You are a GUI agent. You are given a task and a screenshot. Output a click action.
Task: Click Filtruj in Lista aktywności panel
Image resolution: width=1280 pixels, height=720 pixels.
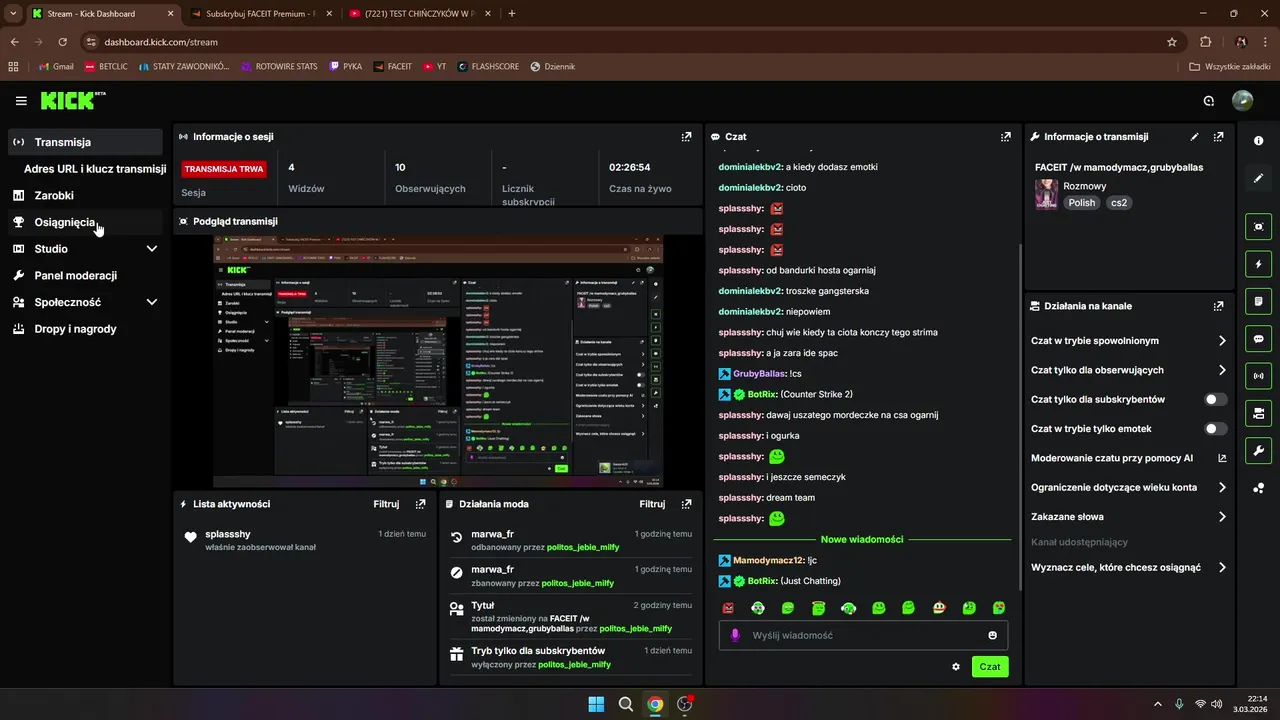(x=386, y=504)
